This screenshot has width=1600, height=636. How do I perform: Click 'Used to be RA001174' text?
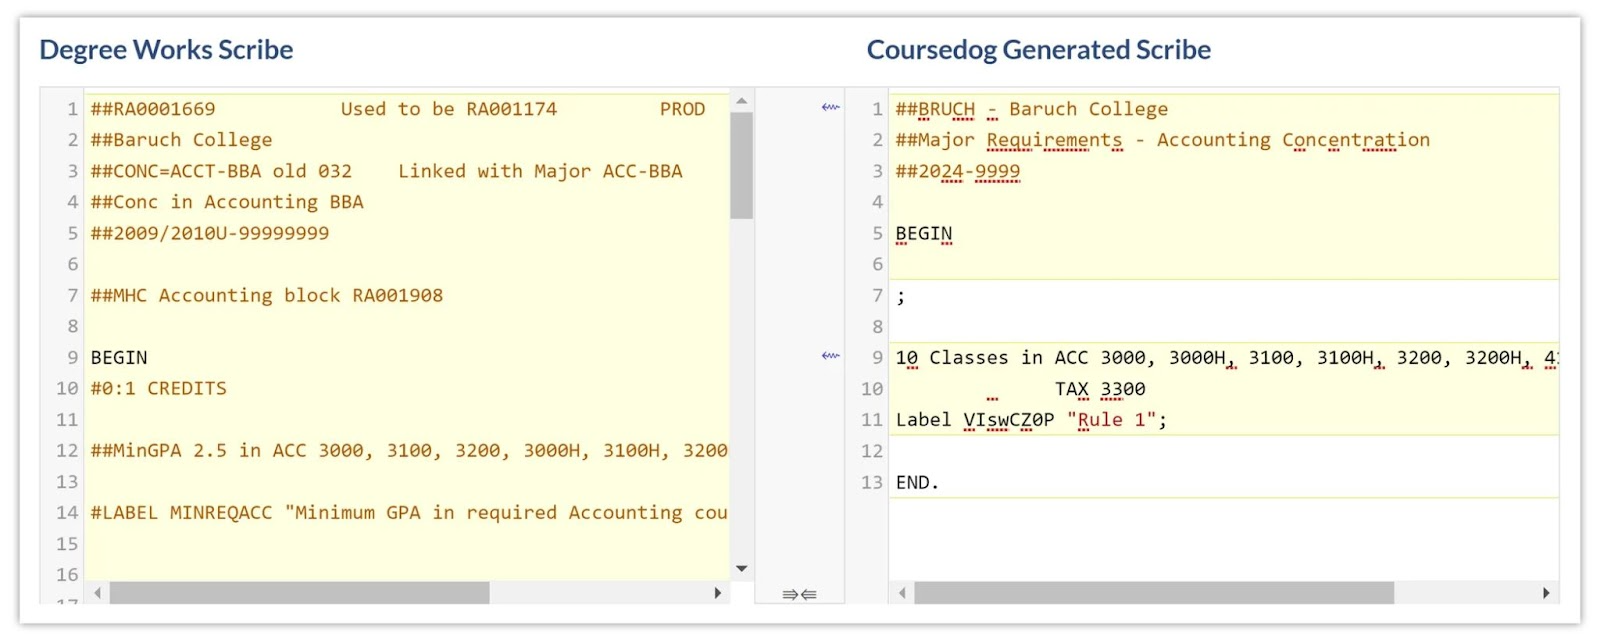[x=449, y=109]
